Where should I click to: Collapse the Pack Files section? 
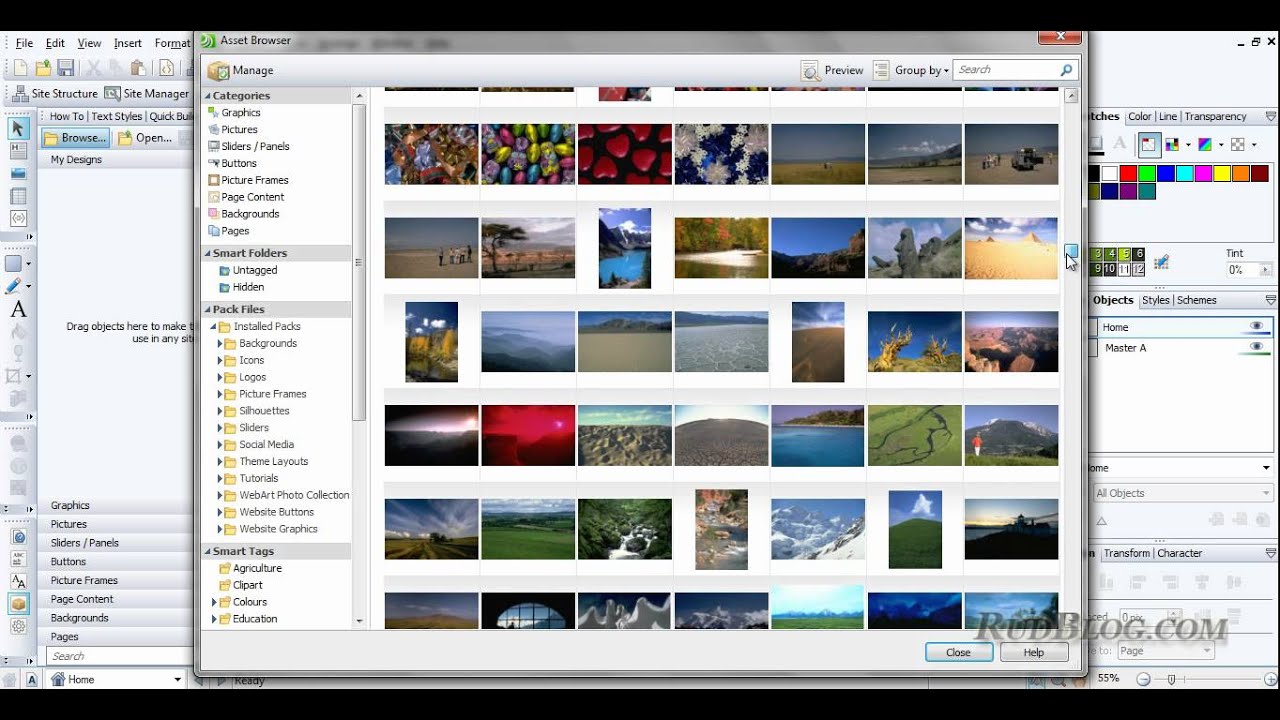pyautogui.click(x=207, y=309)
